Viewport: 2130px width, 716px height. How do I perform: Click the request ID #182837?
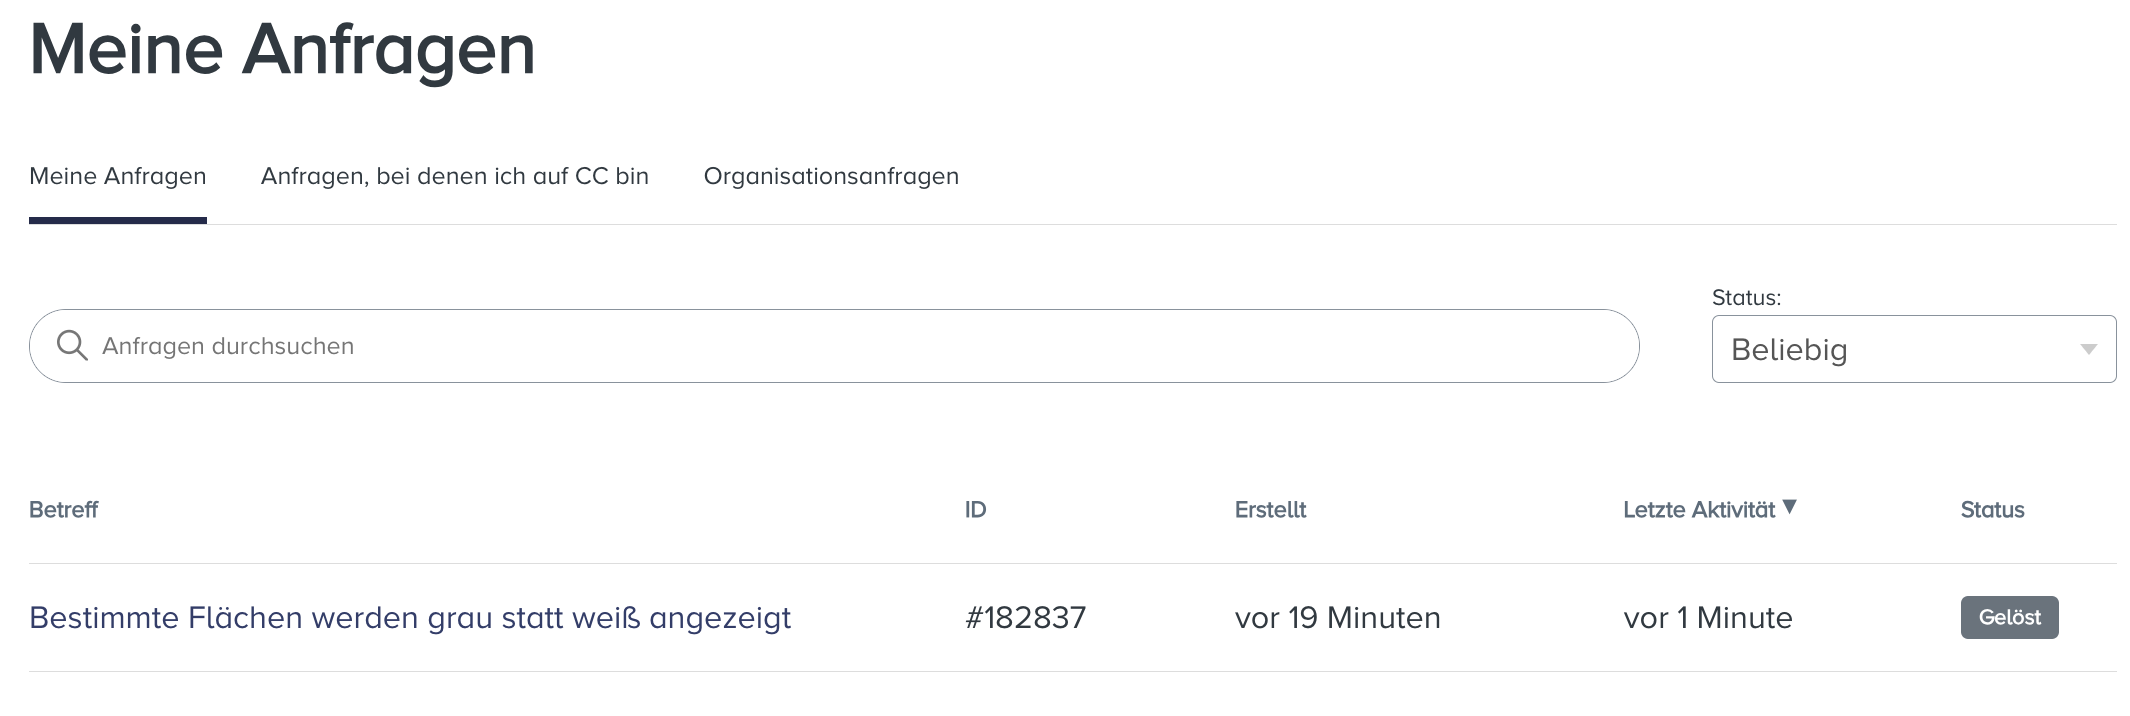(x=1025, y=618)
